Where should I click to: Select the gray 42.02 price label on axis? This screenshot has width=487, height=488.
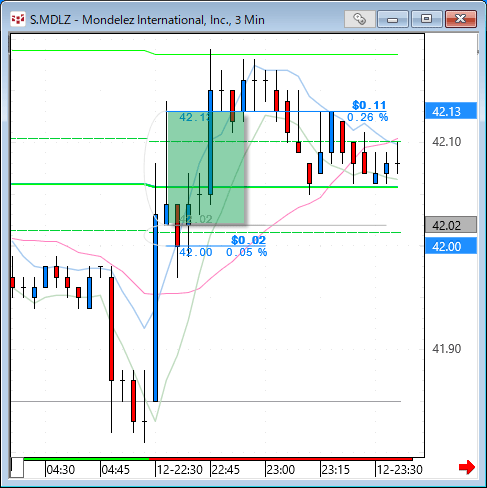pyautogui.click(x=451, y=225)
